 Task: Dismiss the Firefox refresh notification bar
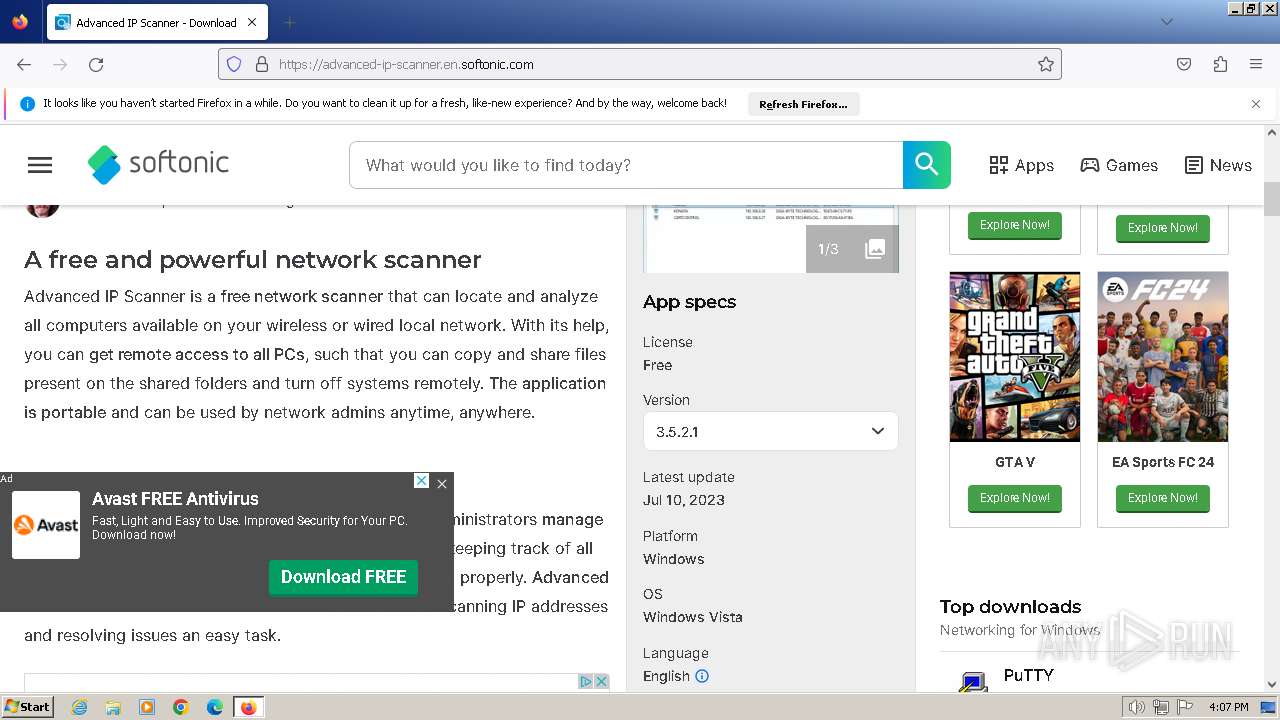pos(1256,104)
